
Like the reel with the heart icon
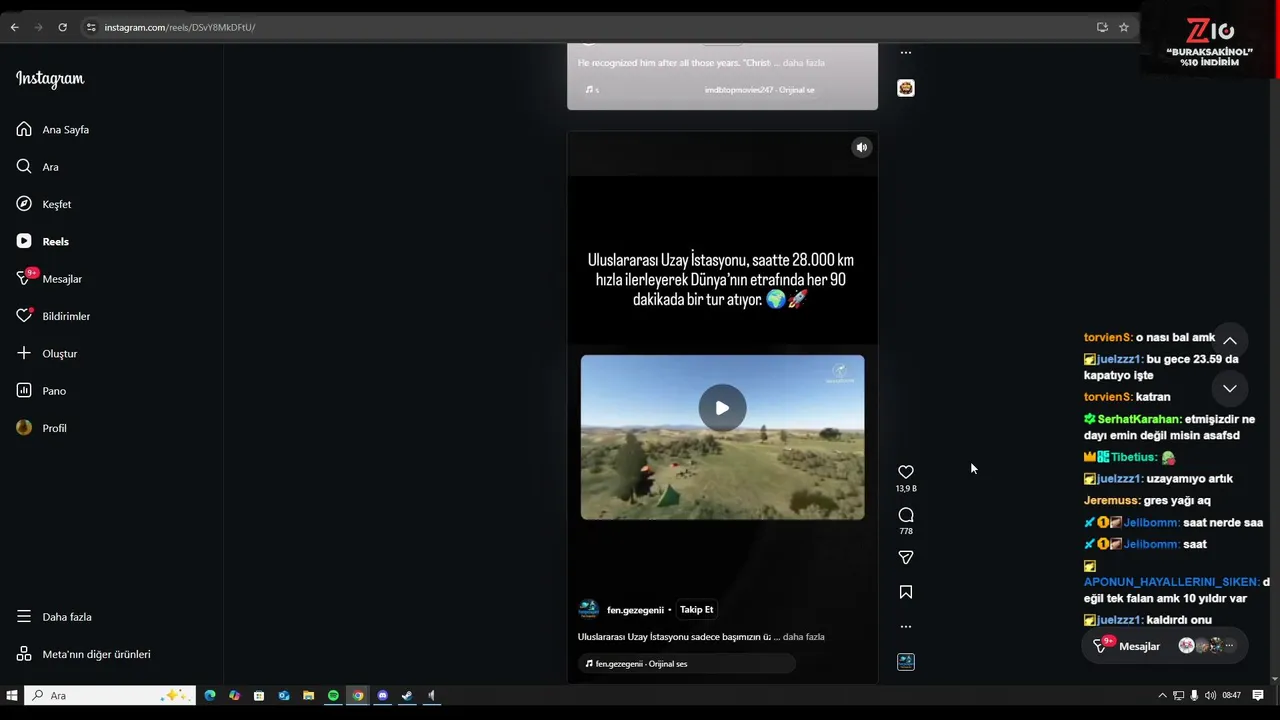click(906, 472)
